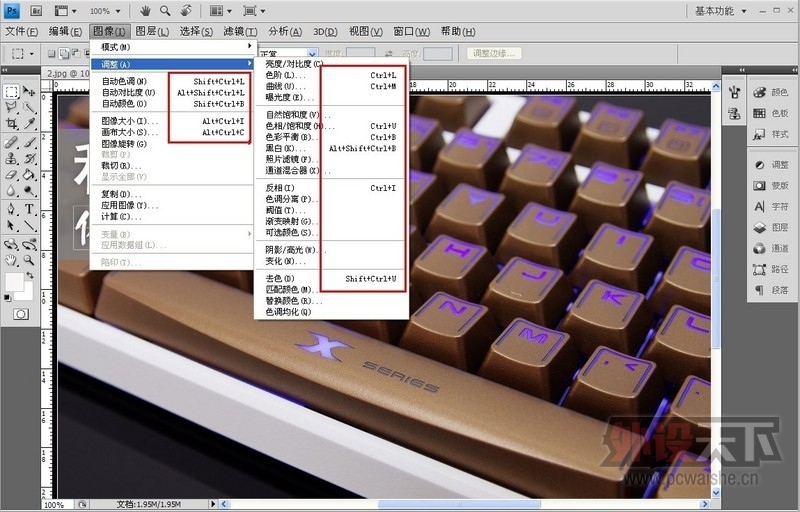Screen dimensions: 800x512
Task: Choose 画布大小(S) from the Image menu
Action: (173, 132)
